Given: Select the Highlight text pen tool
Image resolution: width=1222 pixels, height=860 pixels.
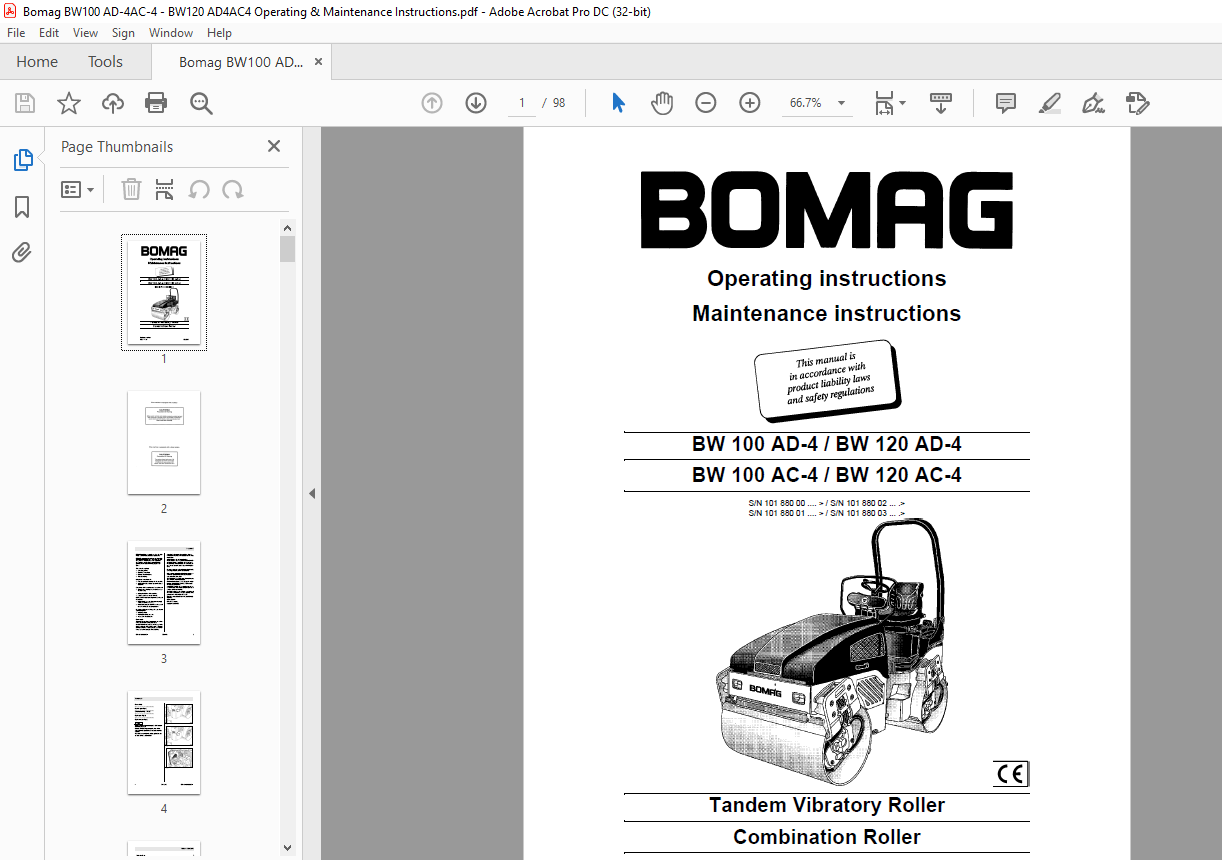Looking at the screenshot, I should click(1050, 103).
